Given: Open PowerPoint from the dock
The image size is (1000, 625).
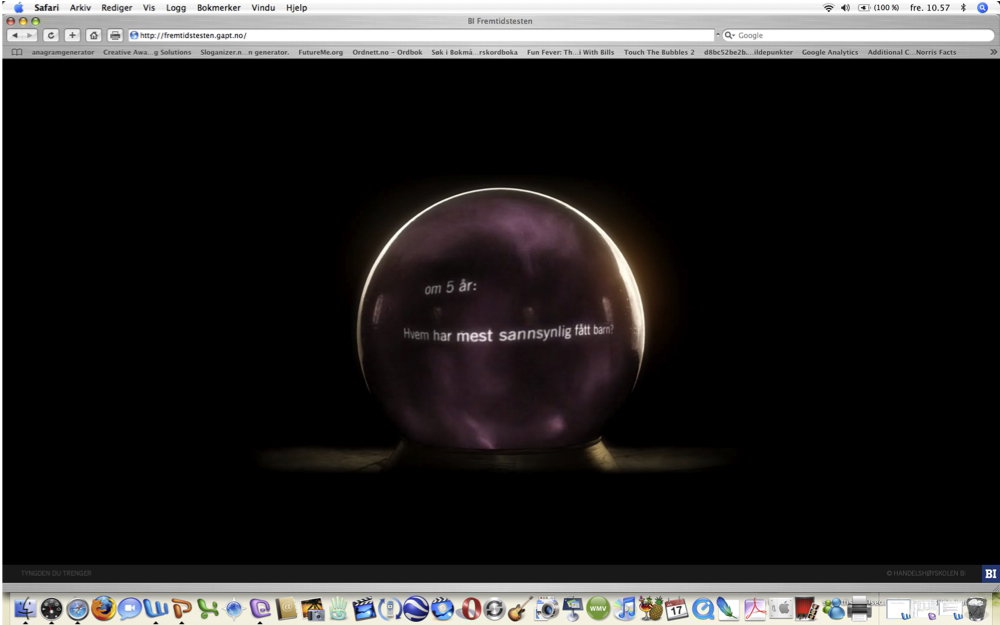Looking at the screenshot, I should click(181, 609).
